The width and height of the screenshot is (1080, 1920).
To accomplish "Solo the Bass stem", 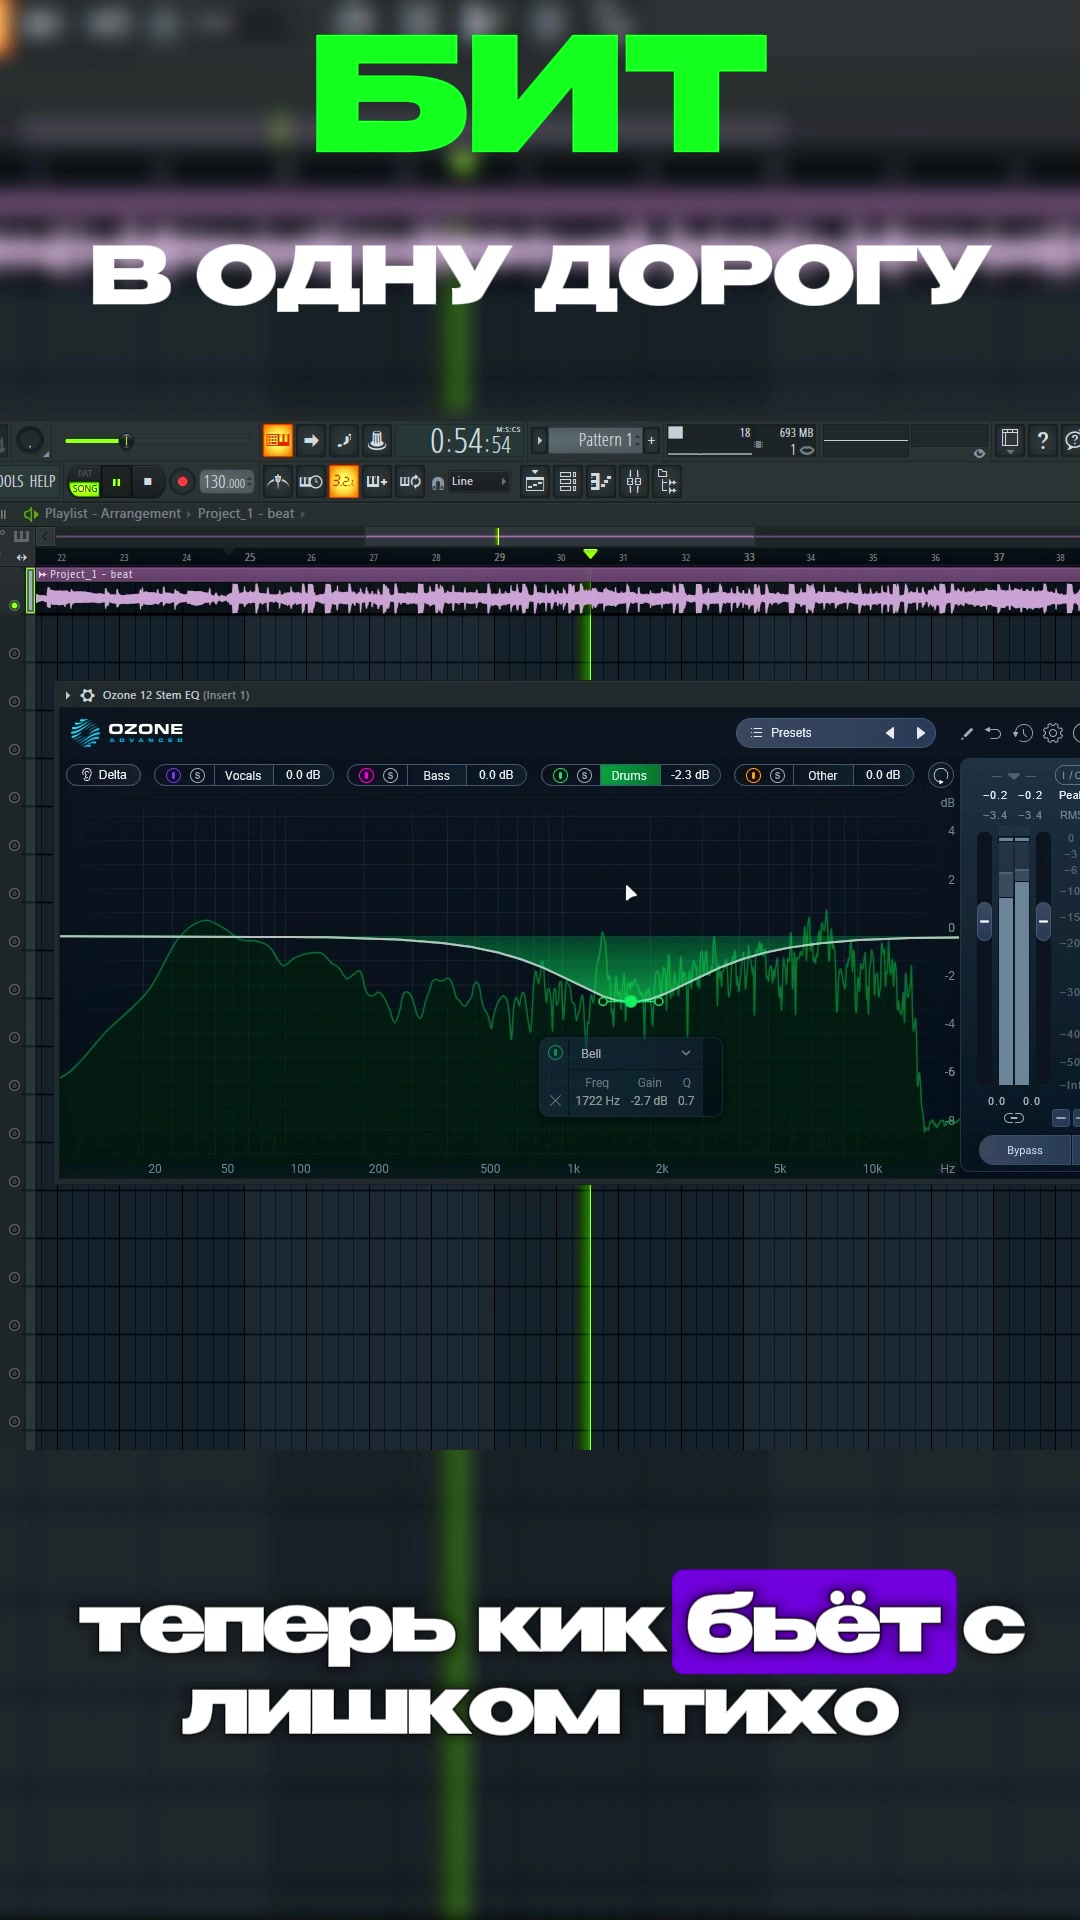I will tap(390, 775).
